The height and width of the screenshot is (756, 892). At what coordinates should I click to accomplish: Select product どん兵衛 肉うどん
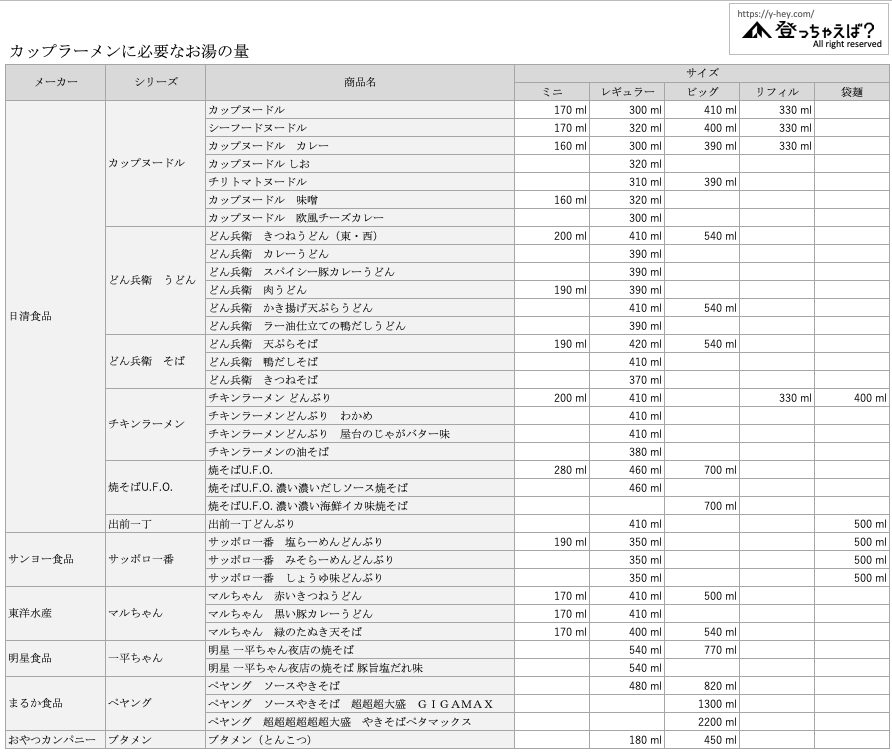(x=360, y=290)
